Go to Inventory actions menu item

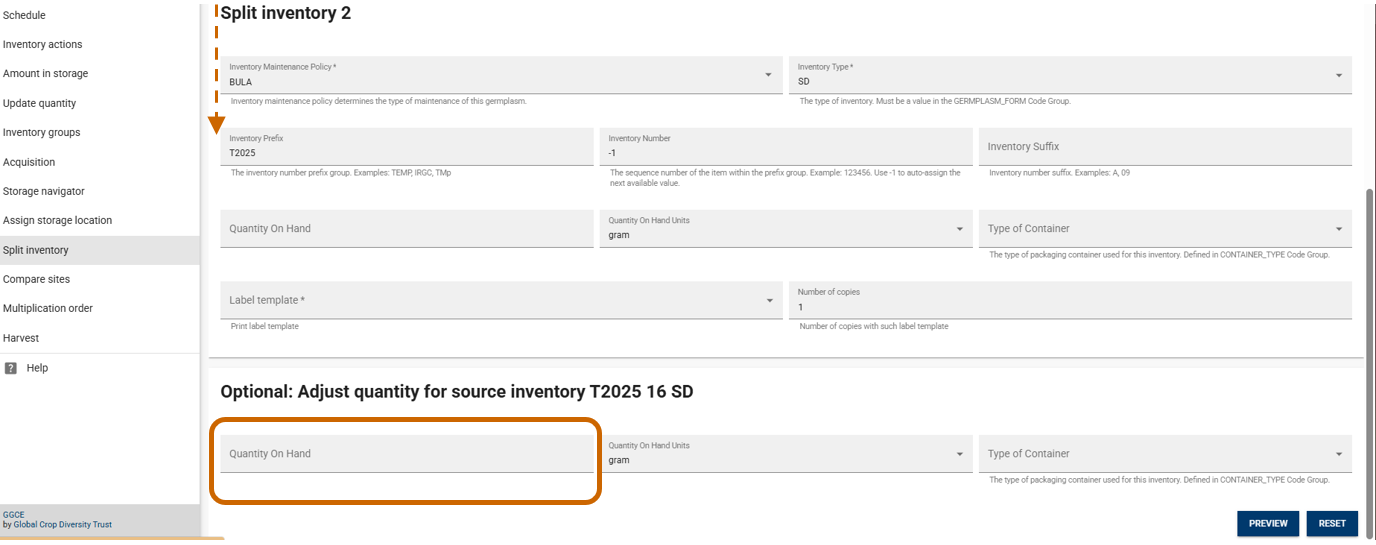pos(43,45)
